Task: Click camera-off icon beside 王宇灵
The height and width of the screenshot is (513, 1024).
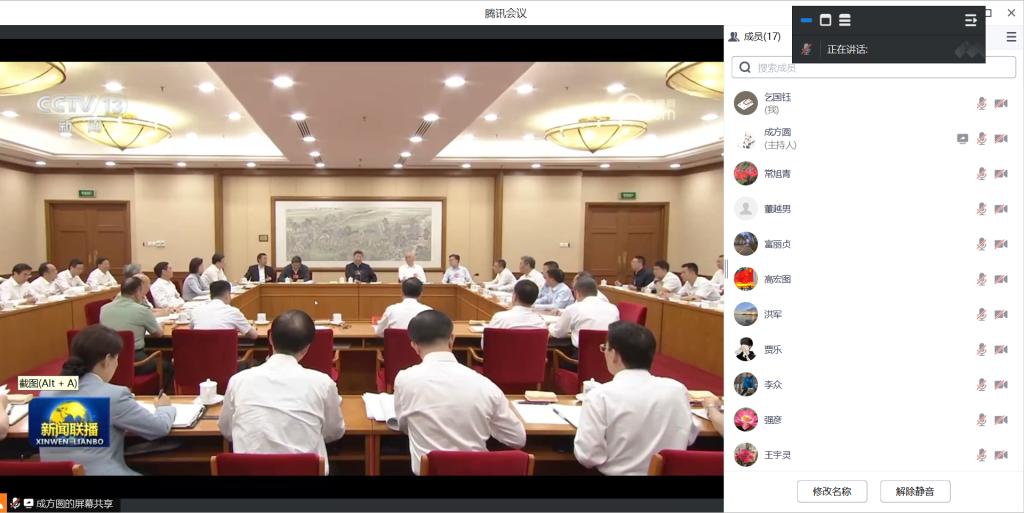Action: coord(1000,455)
